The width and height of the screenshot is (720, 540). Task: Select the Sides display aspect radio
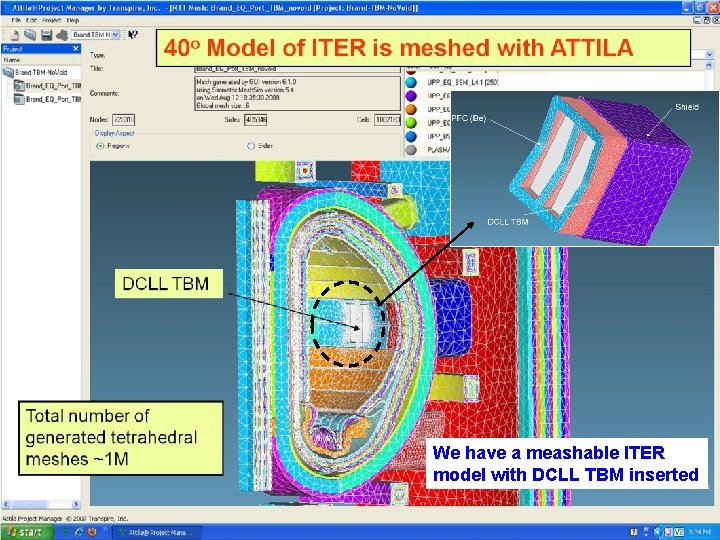251,146
